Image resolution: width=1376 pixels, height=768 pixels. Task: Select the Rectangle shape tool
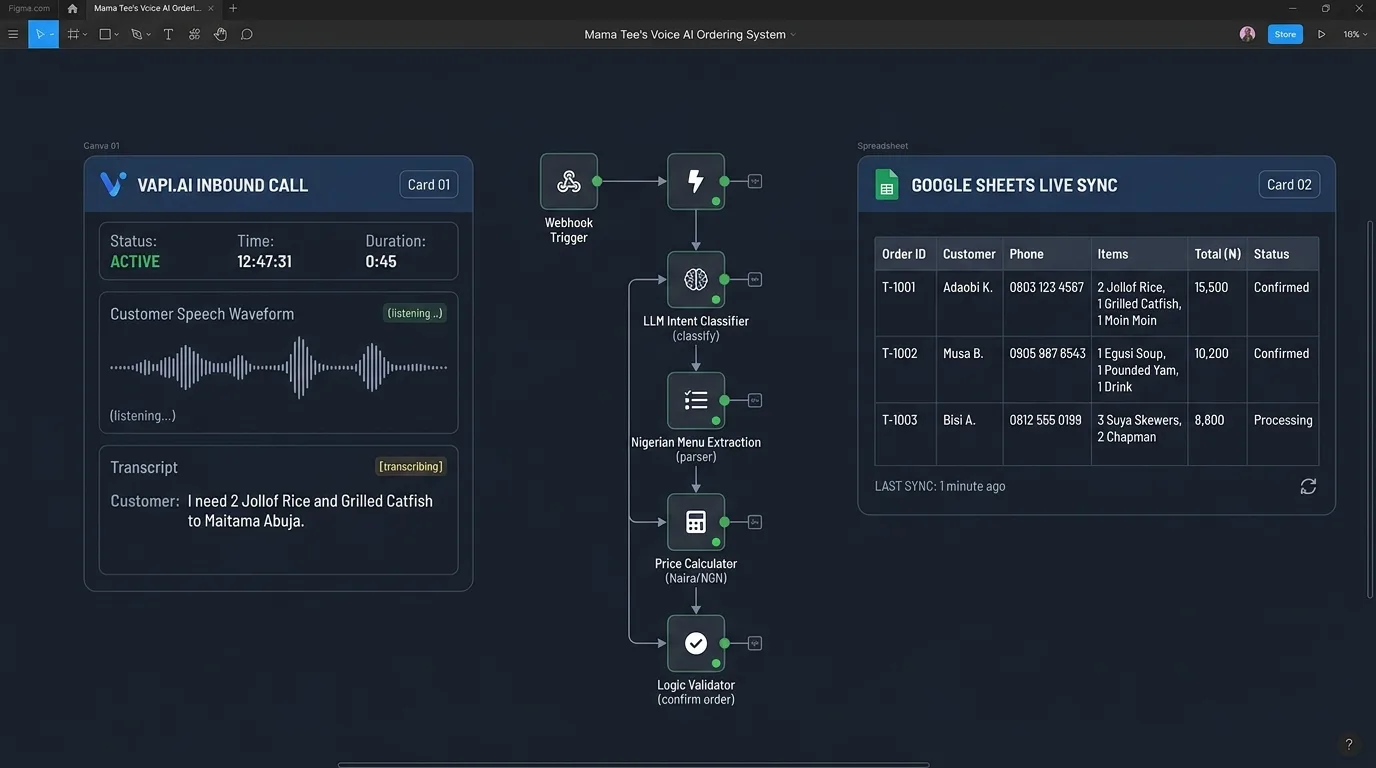104,34
